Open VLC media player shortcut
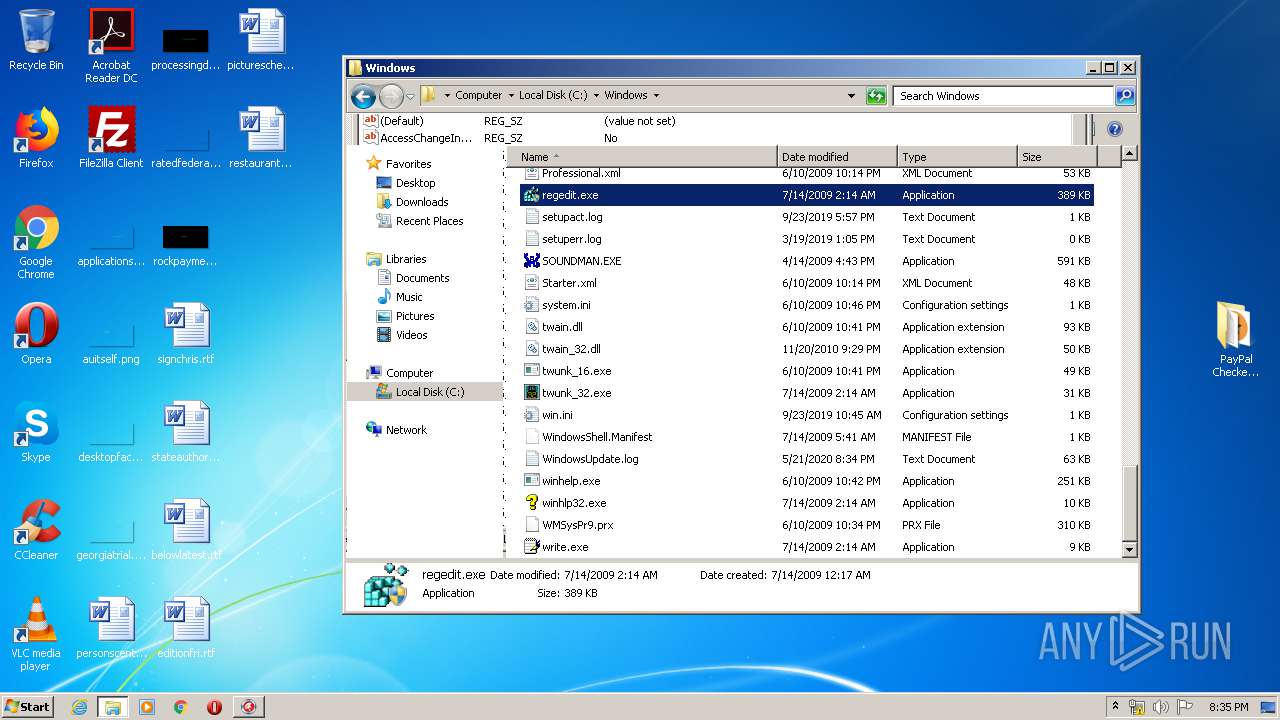The height and width of the screenshot is (720, 1280). 36,634
